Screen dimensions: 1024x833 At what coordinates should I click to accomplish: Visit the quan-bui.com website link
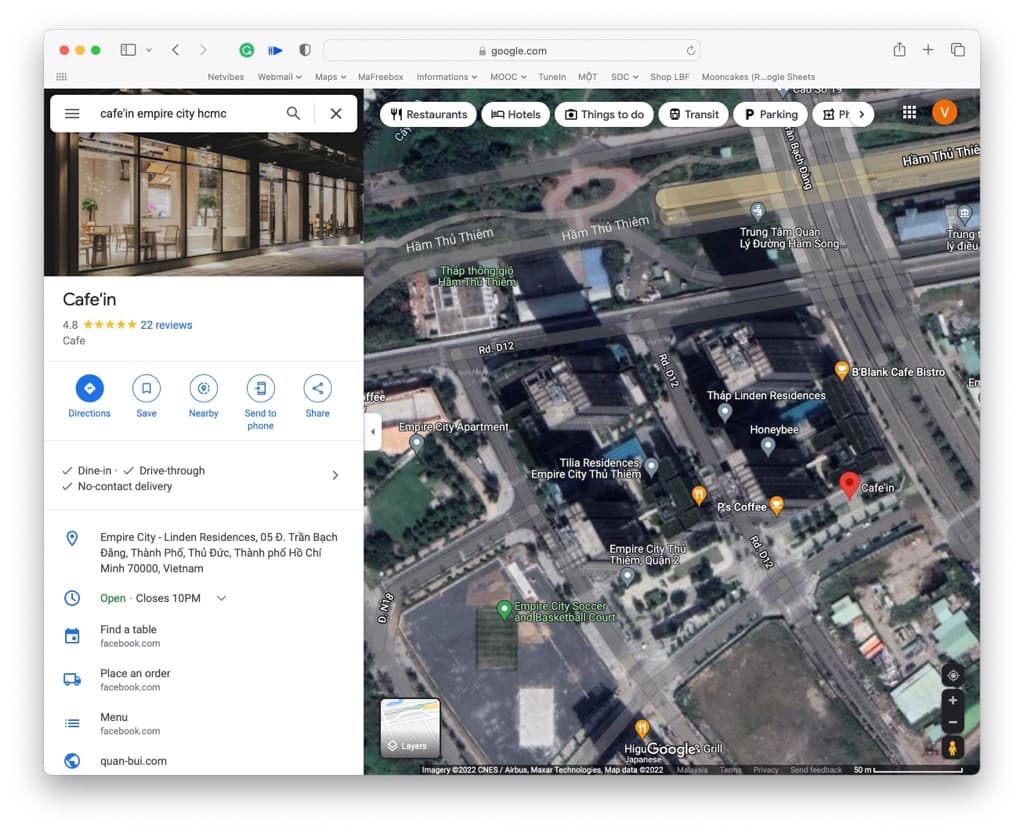click(204, 761)
